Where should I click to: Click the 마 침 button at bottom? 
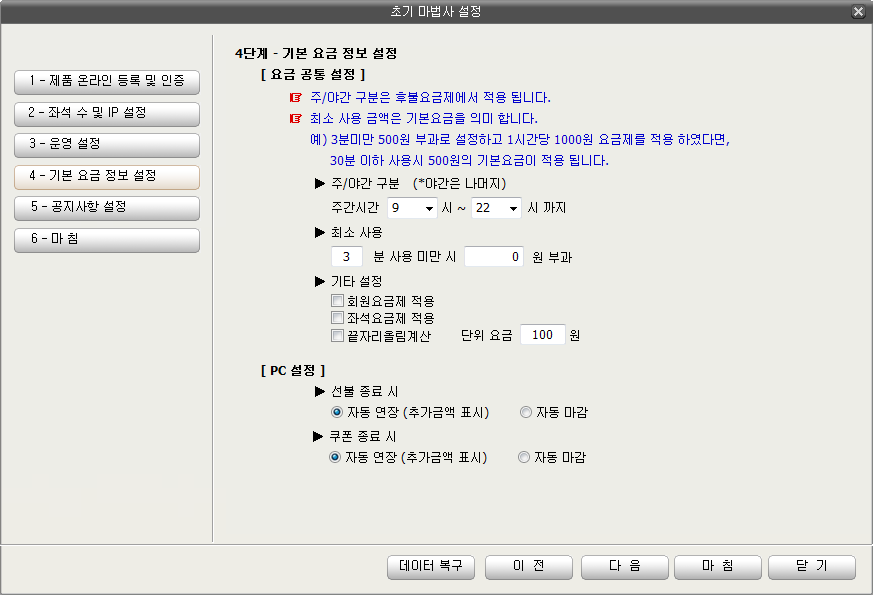pyautogui.click(x=718, y=567)
